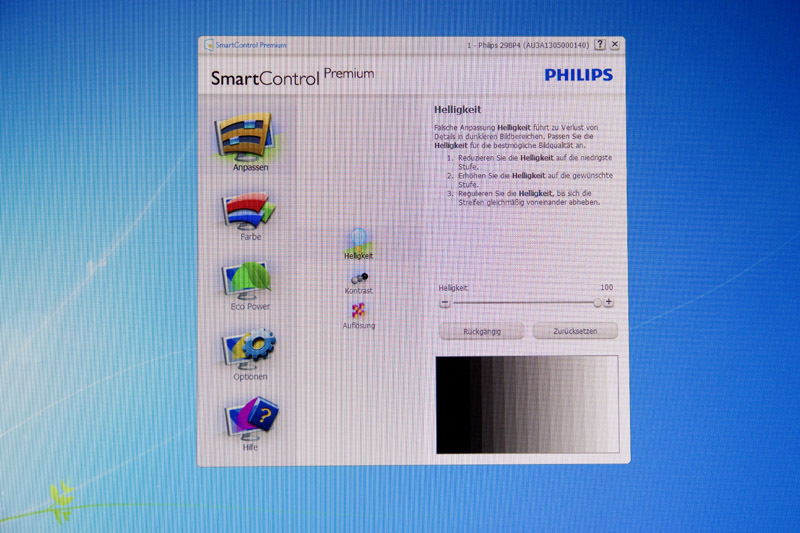Click instruction step 1 Reduzieren Sie text
The width and height of the screenshot is (800, 533).
(x=535, y=162)
